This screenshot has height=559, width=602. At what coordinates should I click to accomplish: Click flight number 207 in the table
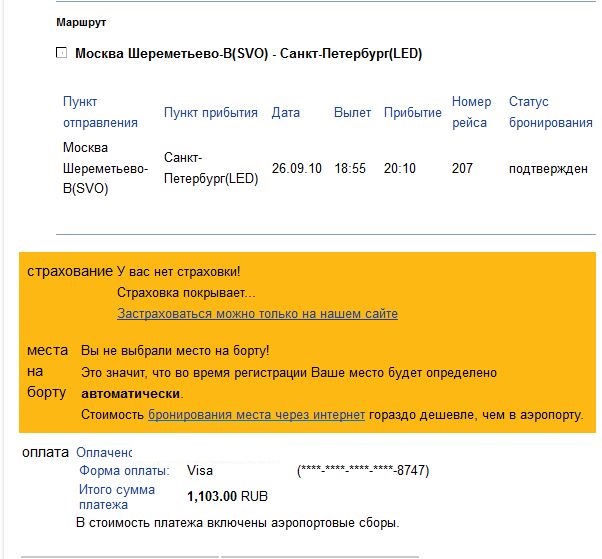pyautogui.click(x=462, y=168)
